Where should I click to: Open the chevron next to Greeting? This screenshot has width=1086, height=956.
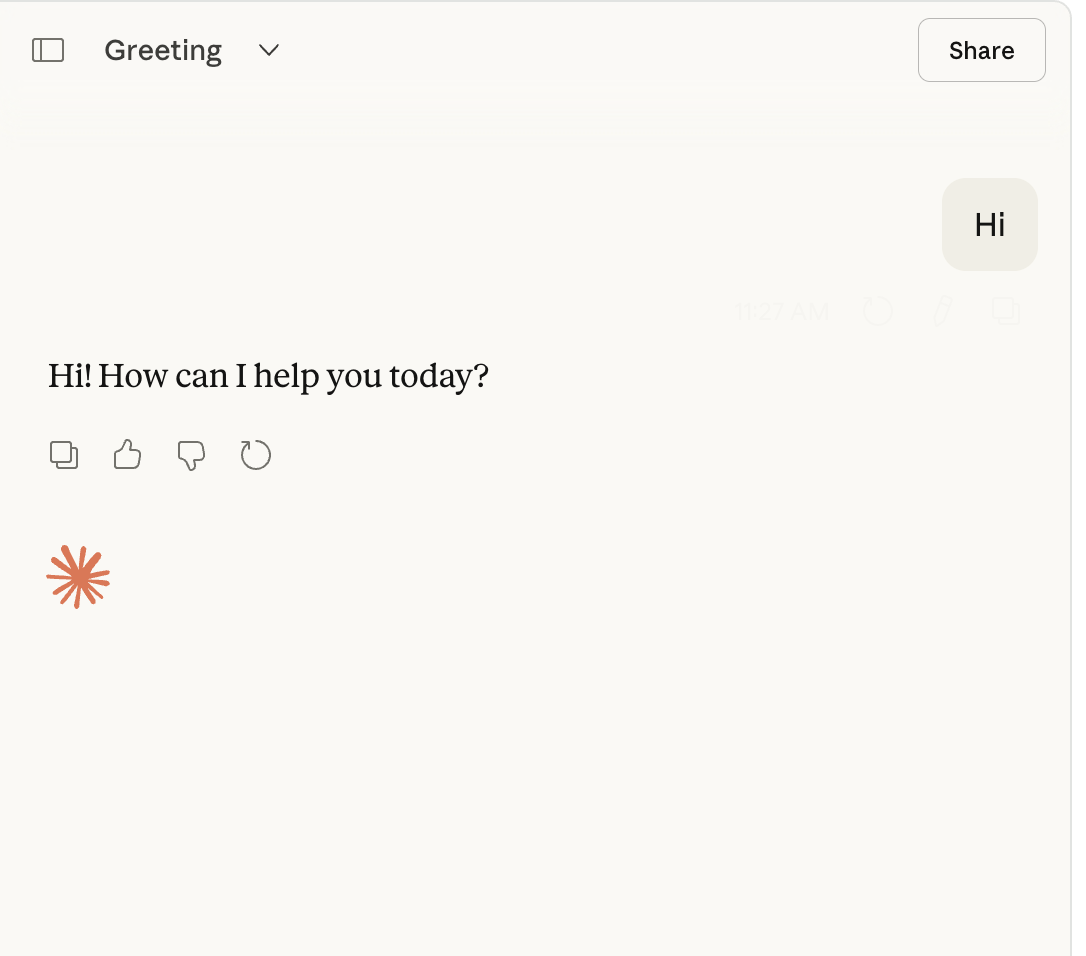pyautogui.click(x=269, y=50)
